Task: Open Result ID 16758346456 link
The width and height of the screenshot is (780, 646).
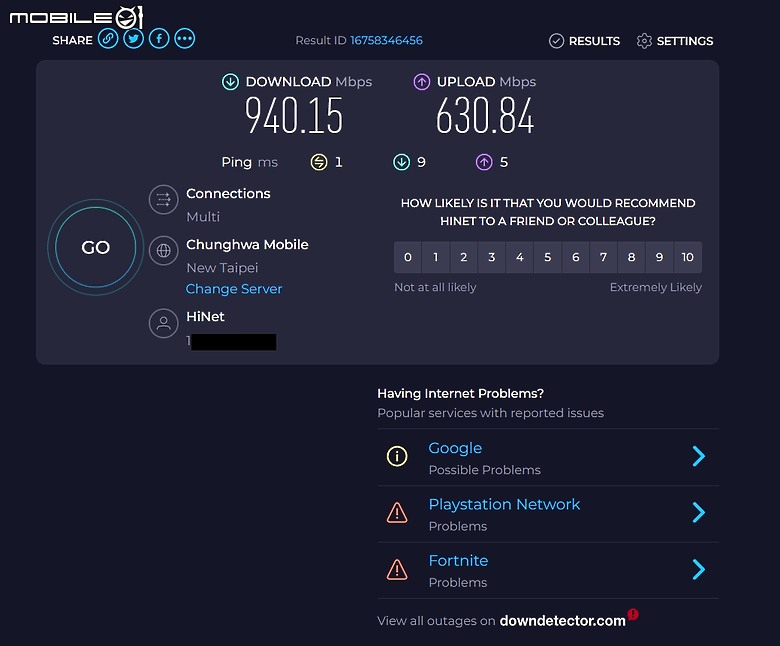Action: [x=386, y=40]
